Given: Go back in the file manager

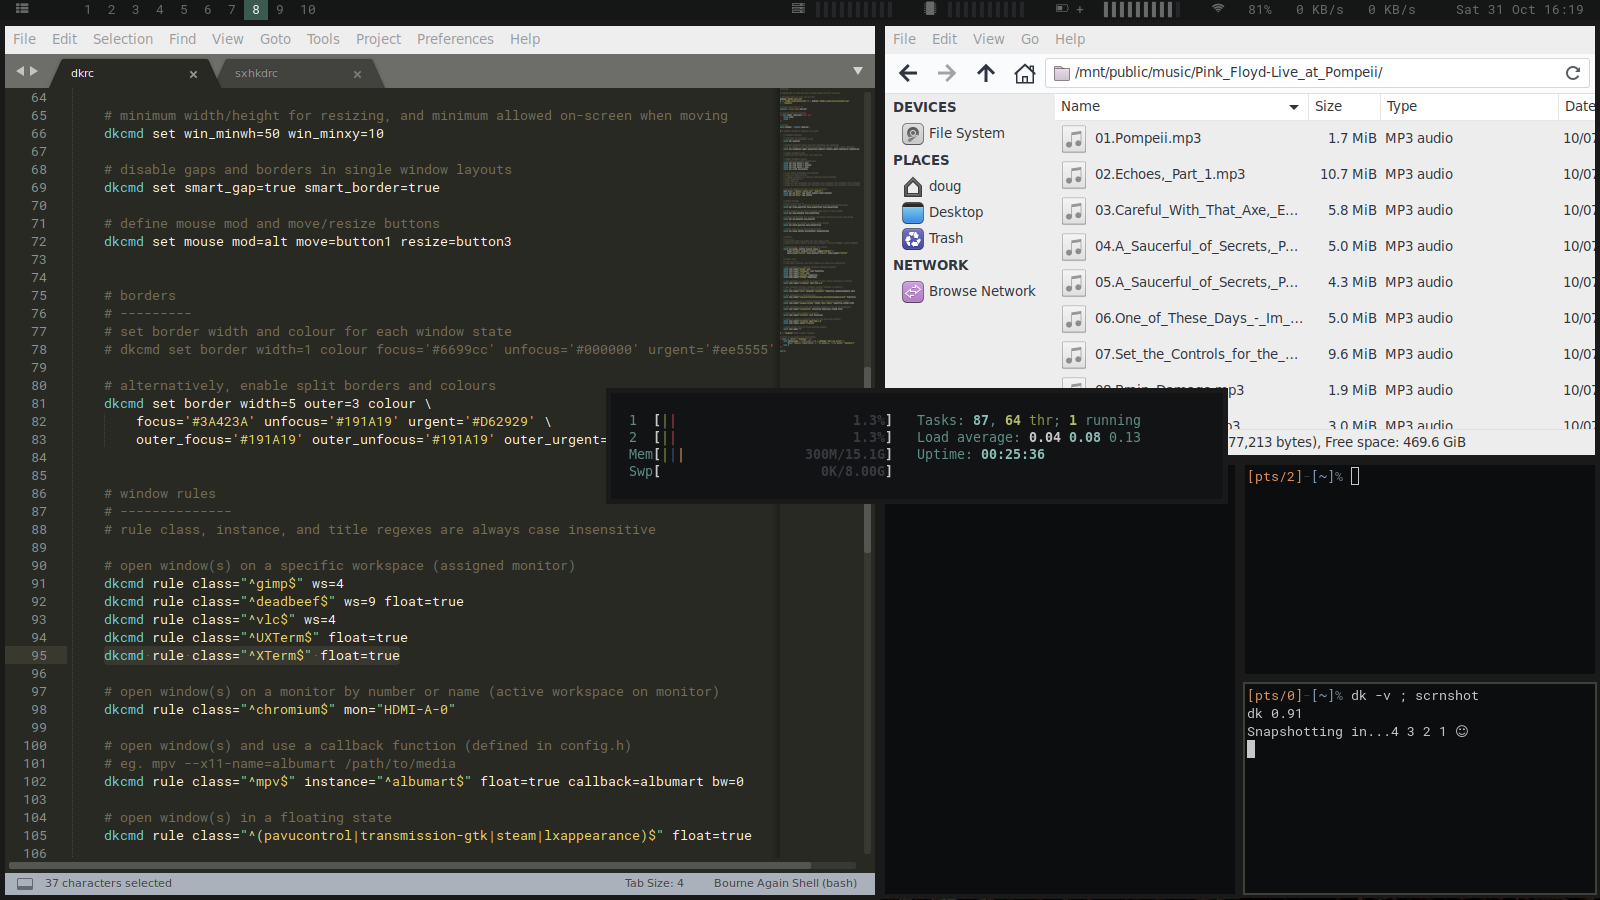Looking at the screenshot, I should pyautogui.click(x=908, y=73).
